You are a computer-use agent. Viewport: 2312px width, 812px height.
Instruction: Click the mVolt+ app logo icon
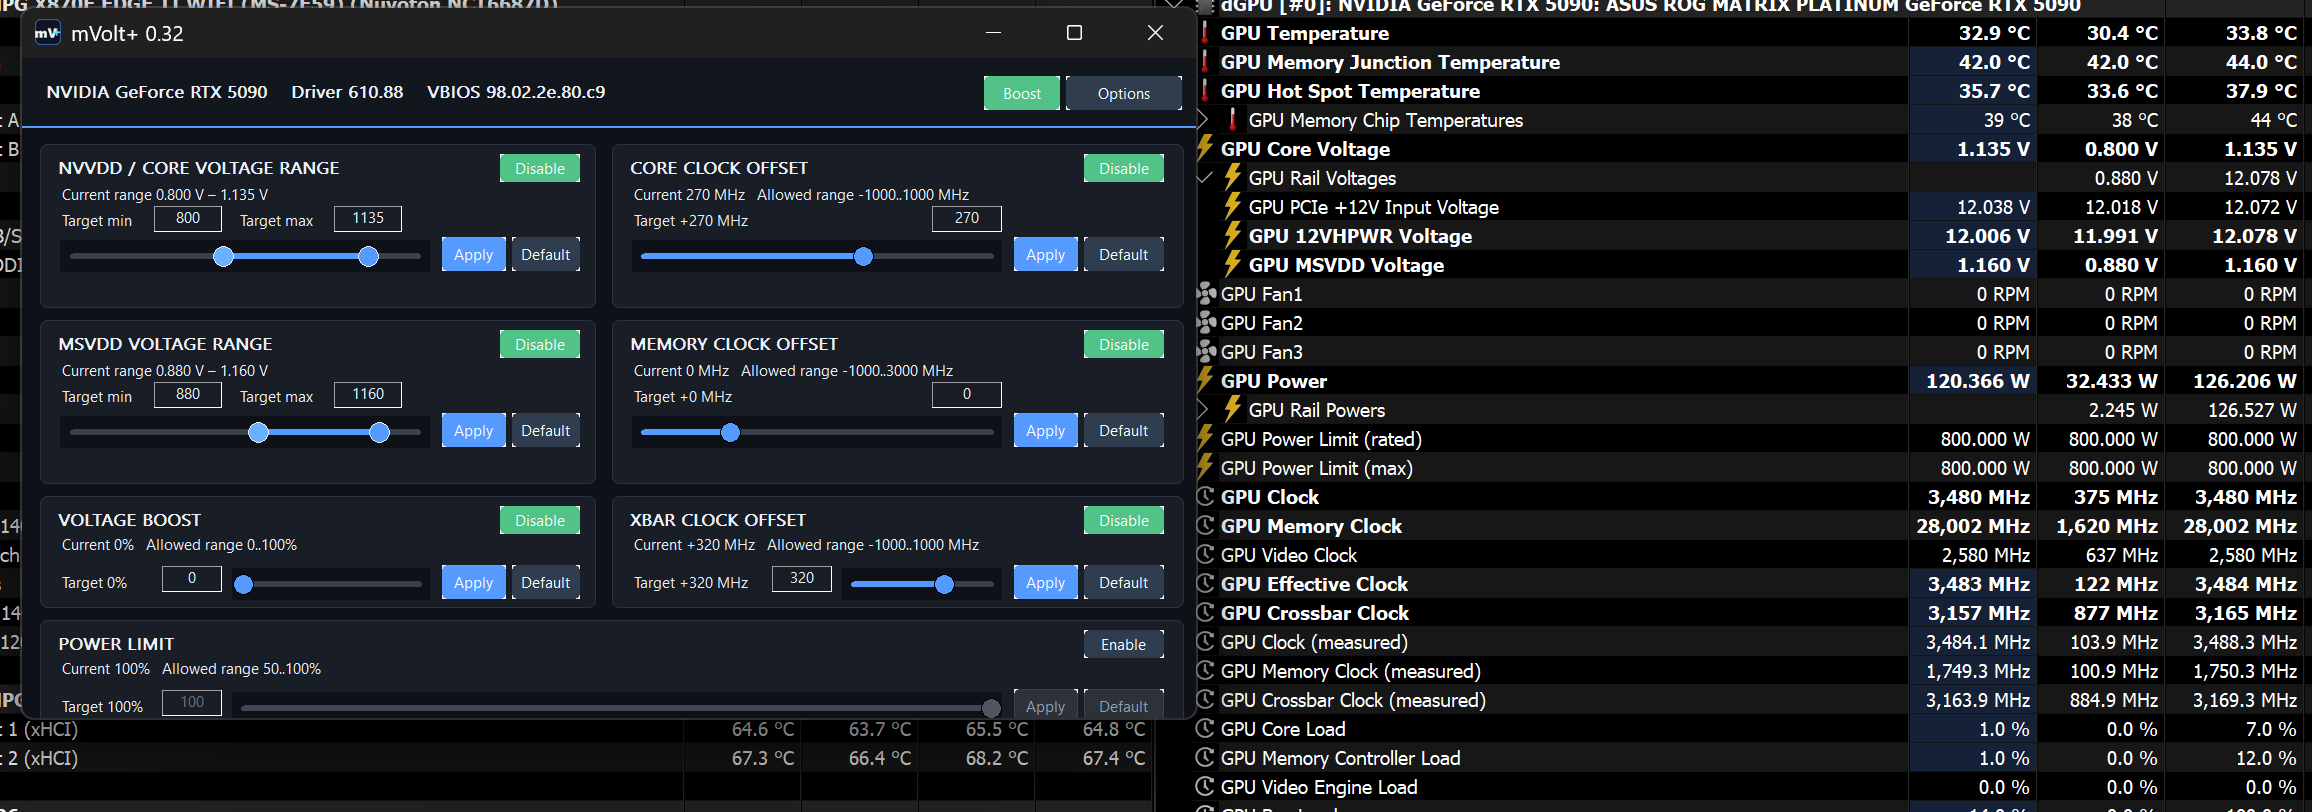[47, 33]
